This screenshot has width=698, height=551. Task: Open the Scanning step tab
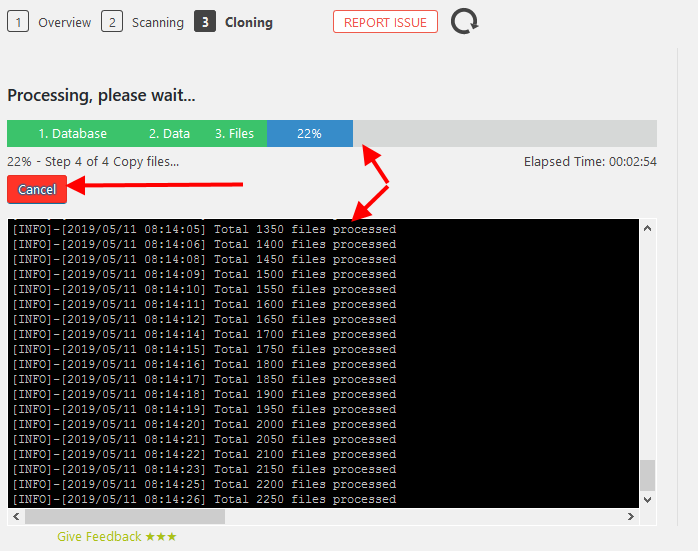coord(158,22)
